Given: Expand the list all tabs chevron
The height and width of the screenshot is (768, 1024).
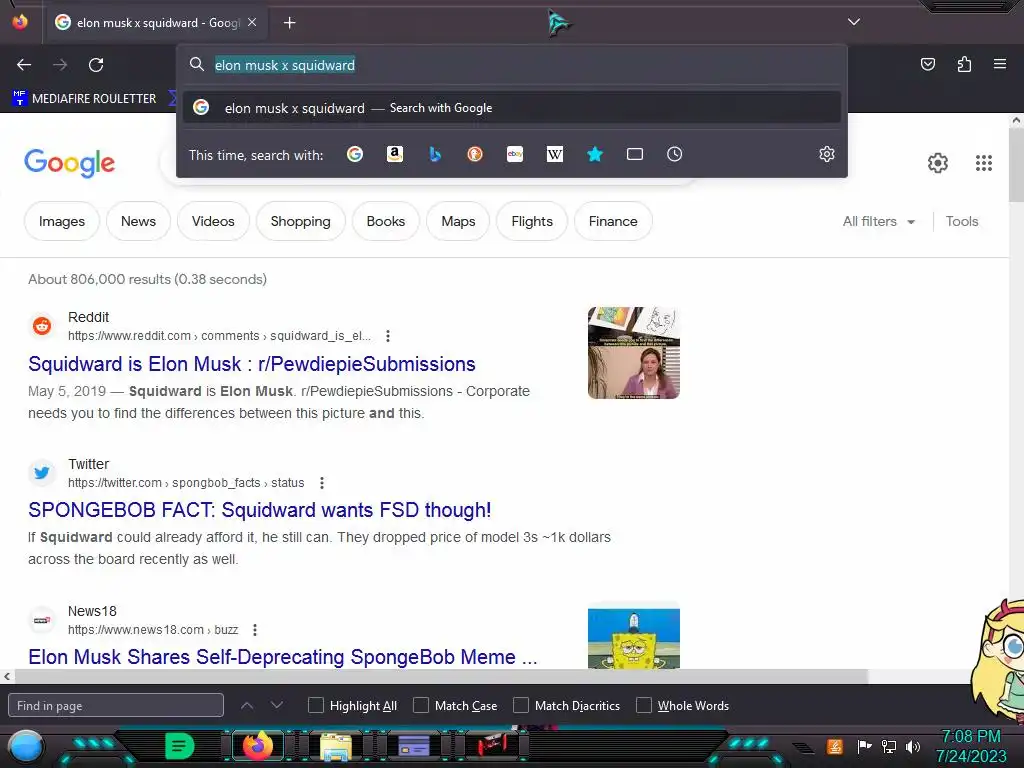Looking at the screenshot, I should (x=854, y=22).
